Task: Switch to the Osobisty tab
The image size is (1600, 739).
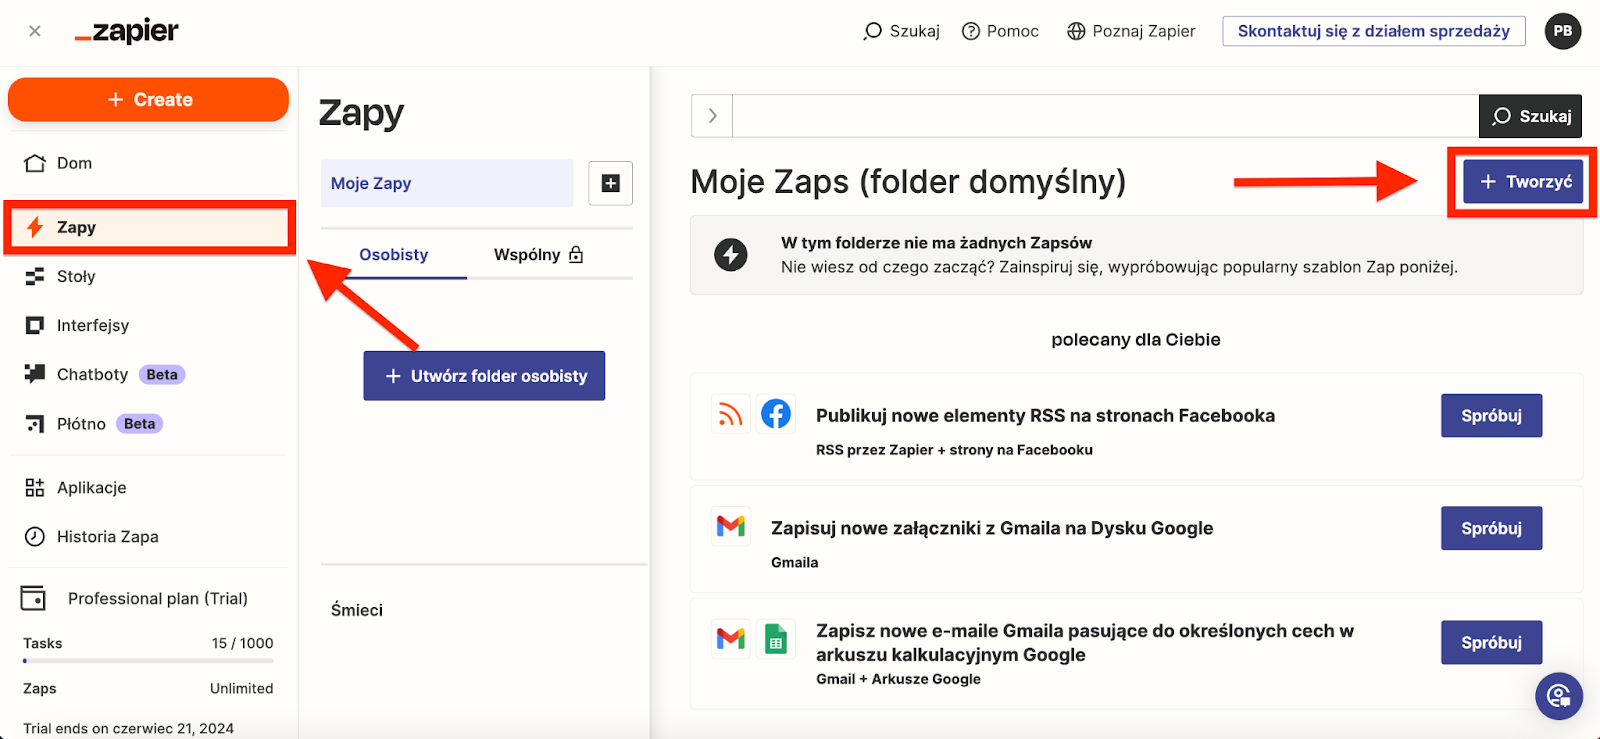Action: (x=394, y=255)
